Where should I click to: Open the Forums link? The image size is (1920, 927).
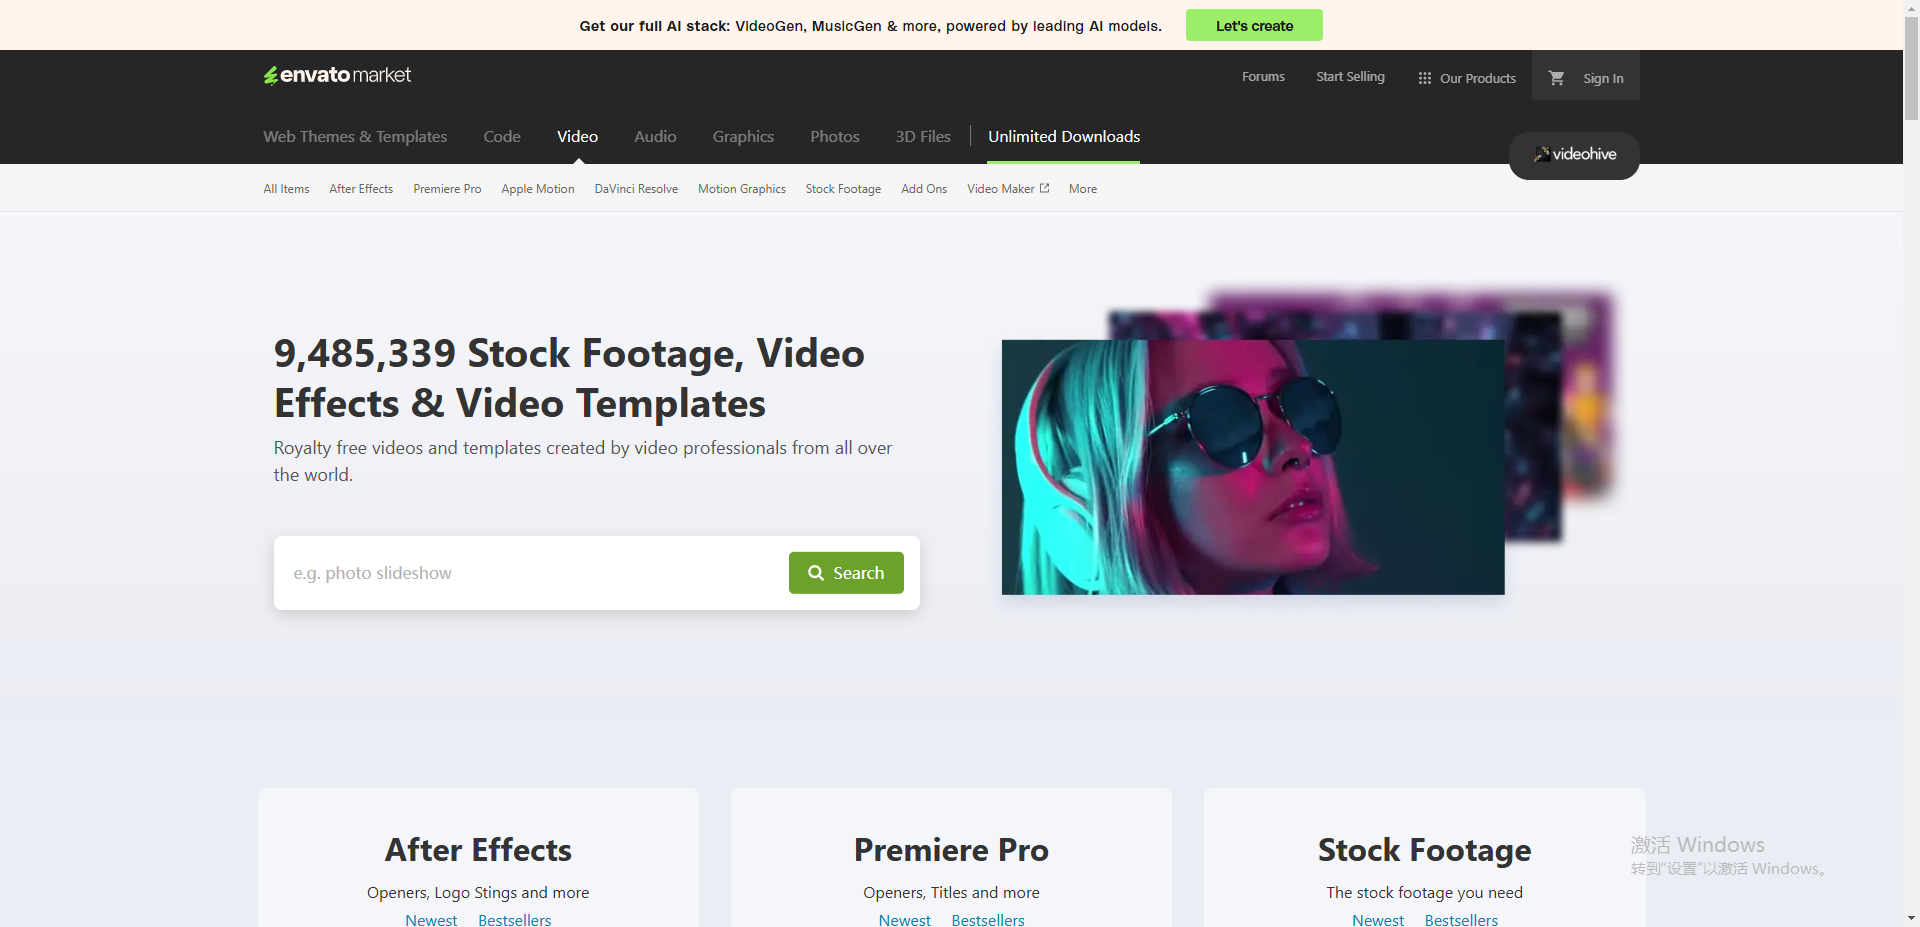(1263, 77)
